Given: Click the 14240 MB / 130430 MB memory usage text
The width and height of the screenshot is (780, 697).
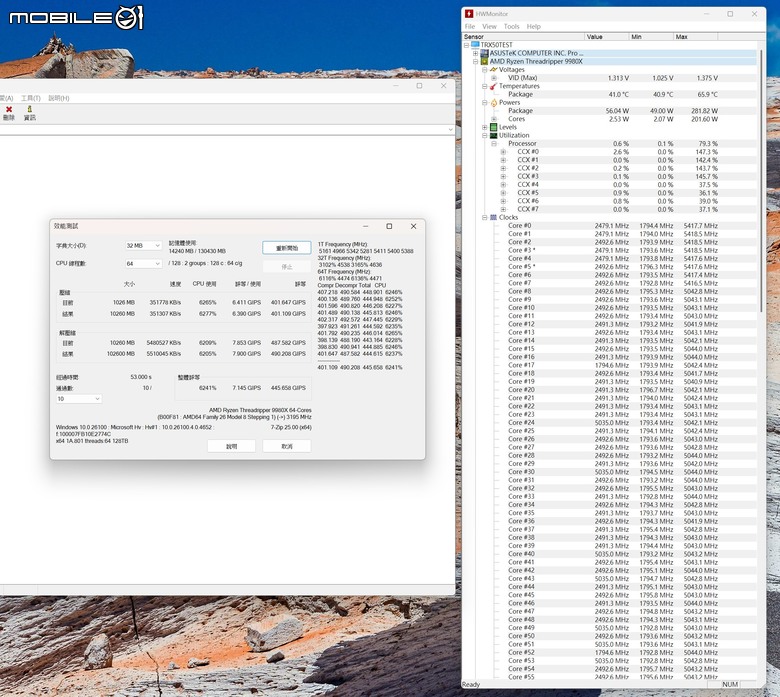Looking at the screenshot, I should (197, 251).
